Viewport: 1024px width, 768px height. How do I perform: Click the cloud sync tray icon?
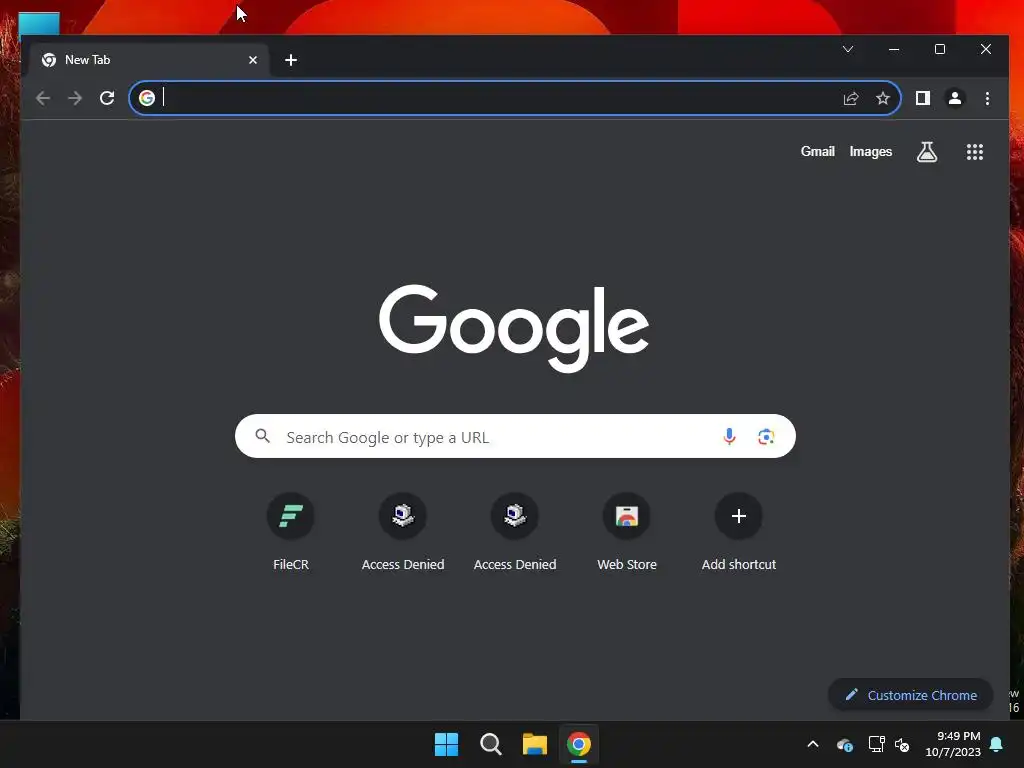coord(844,744)
